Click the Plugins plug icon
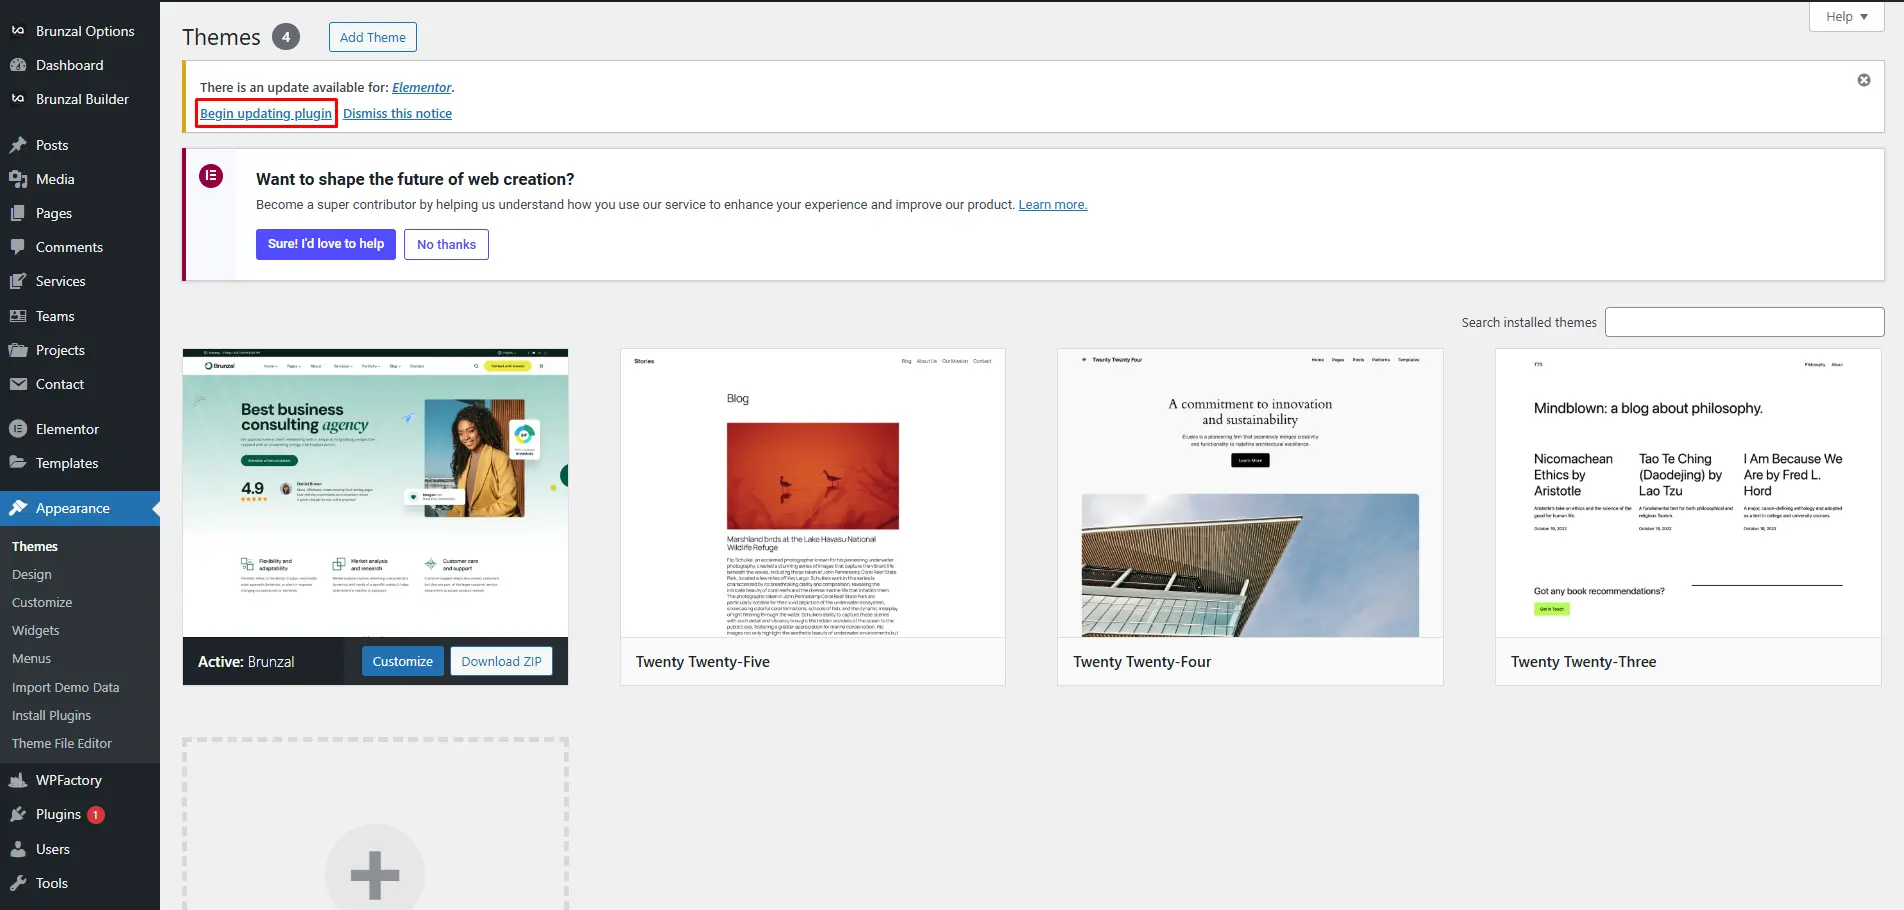This screenshot has height=910, width=1904. (18, 814)
